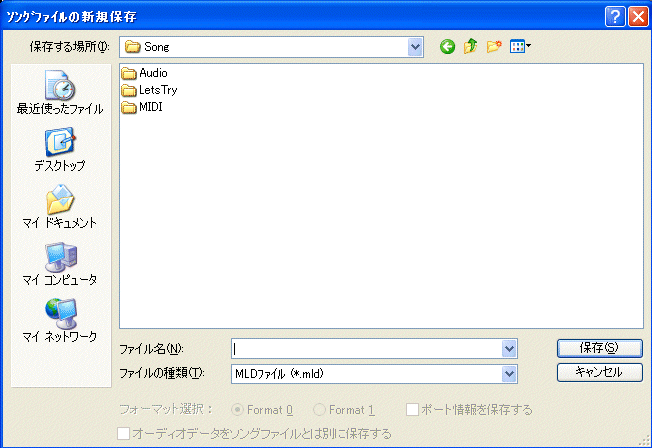This screenshot has width=652, height=448.
Task: Select the Format 0 radio button
Action: coord(237,410)
